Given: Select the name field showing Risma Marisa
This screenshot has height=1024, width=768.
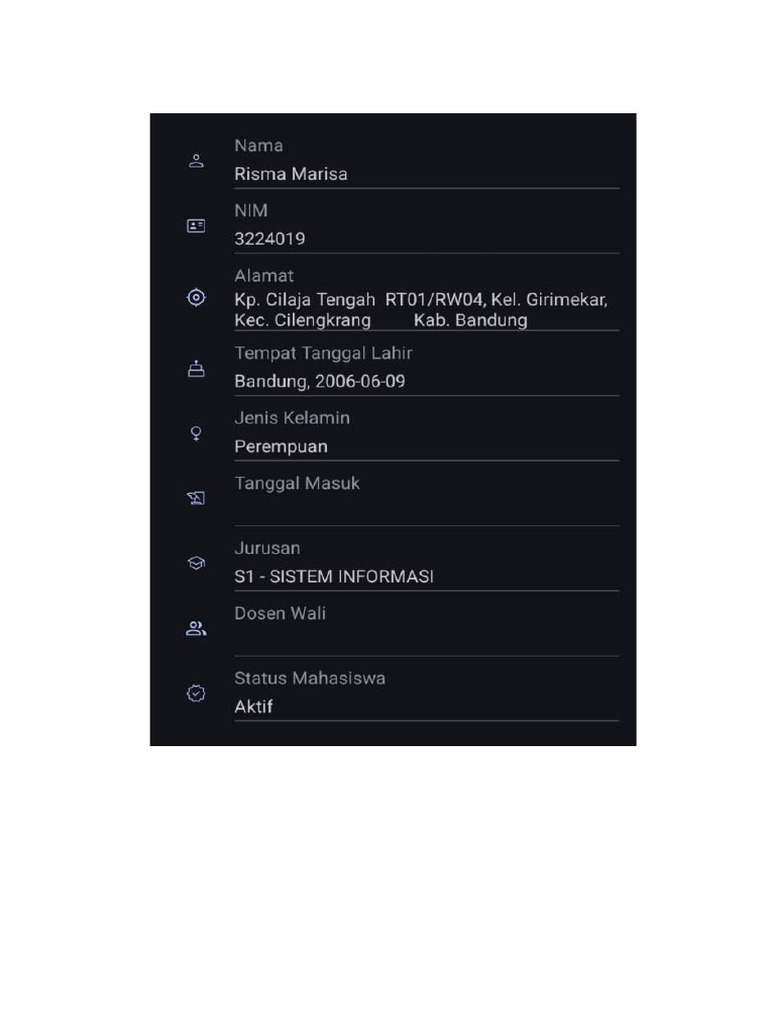Looking at the screenshot, I should (x=291, y=174).
